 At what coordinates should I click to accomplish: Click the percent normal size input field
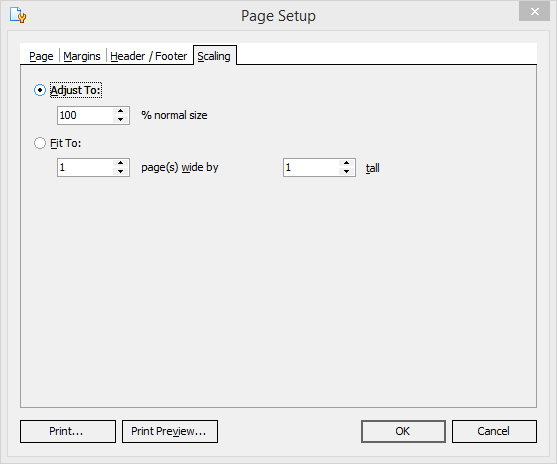point(85,115)
